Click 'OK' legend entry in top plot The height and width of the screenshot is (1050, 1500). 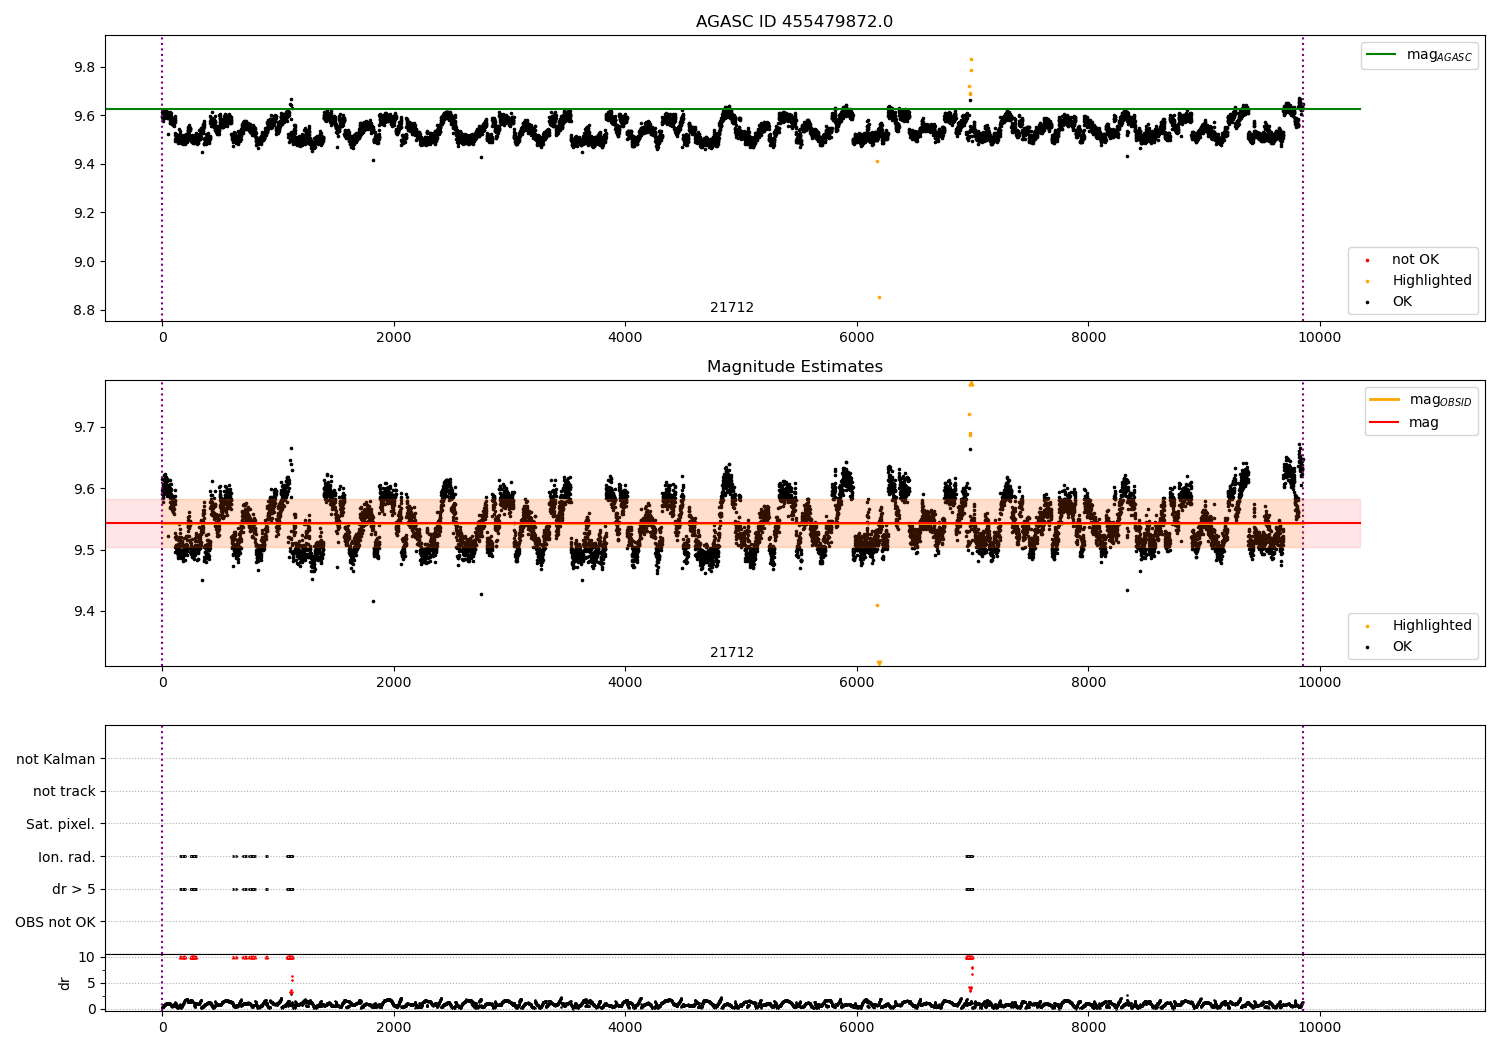coord(1390,302)
